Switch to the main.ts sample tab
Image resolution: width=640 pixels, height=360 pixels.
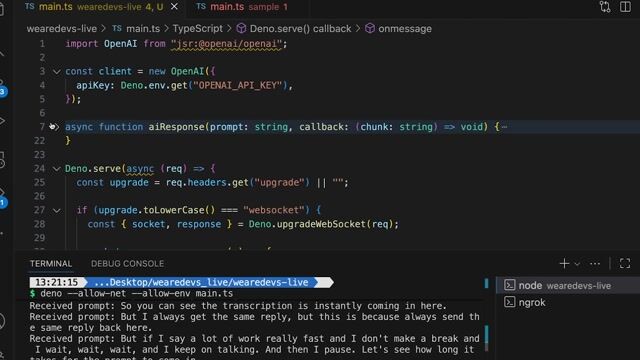coord(242,7)
